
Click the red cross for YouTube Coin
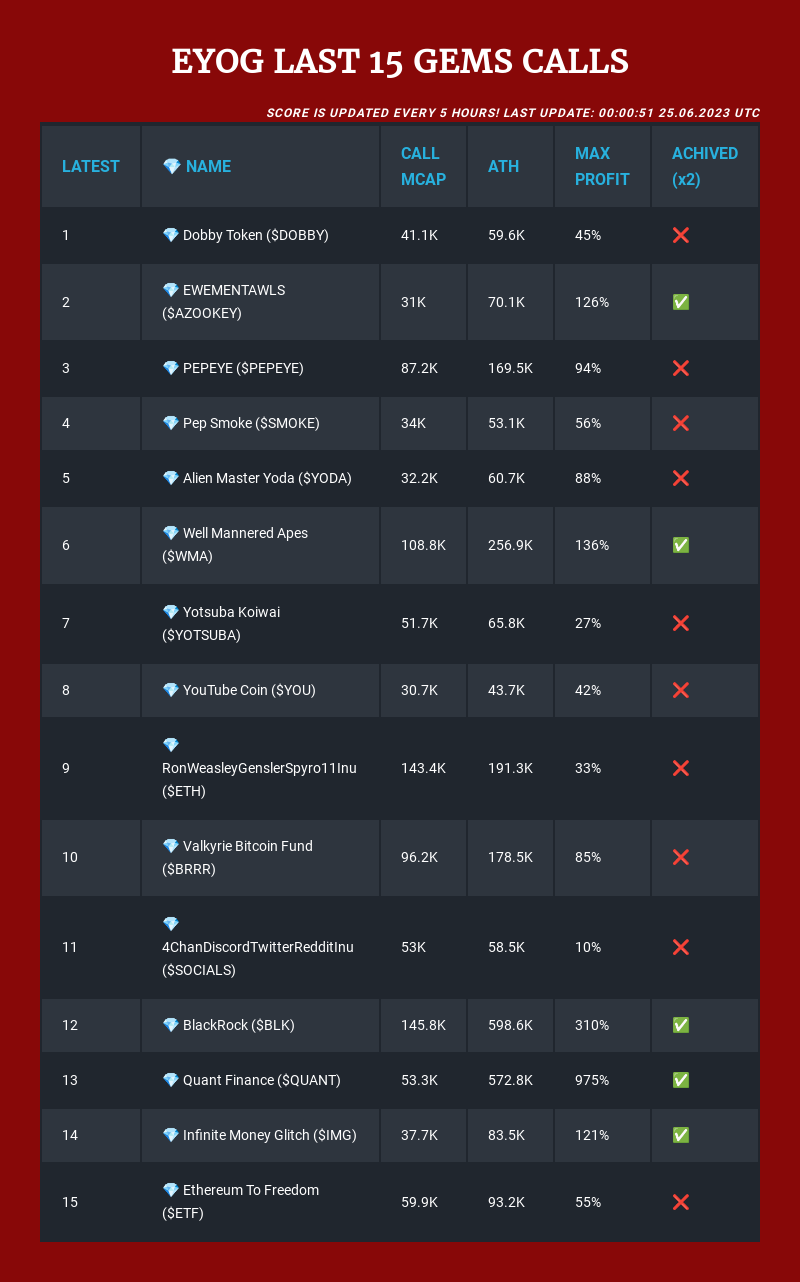(x=681, y=690)
